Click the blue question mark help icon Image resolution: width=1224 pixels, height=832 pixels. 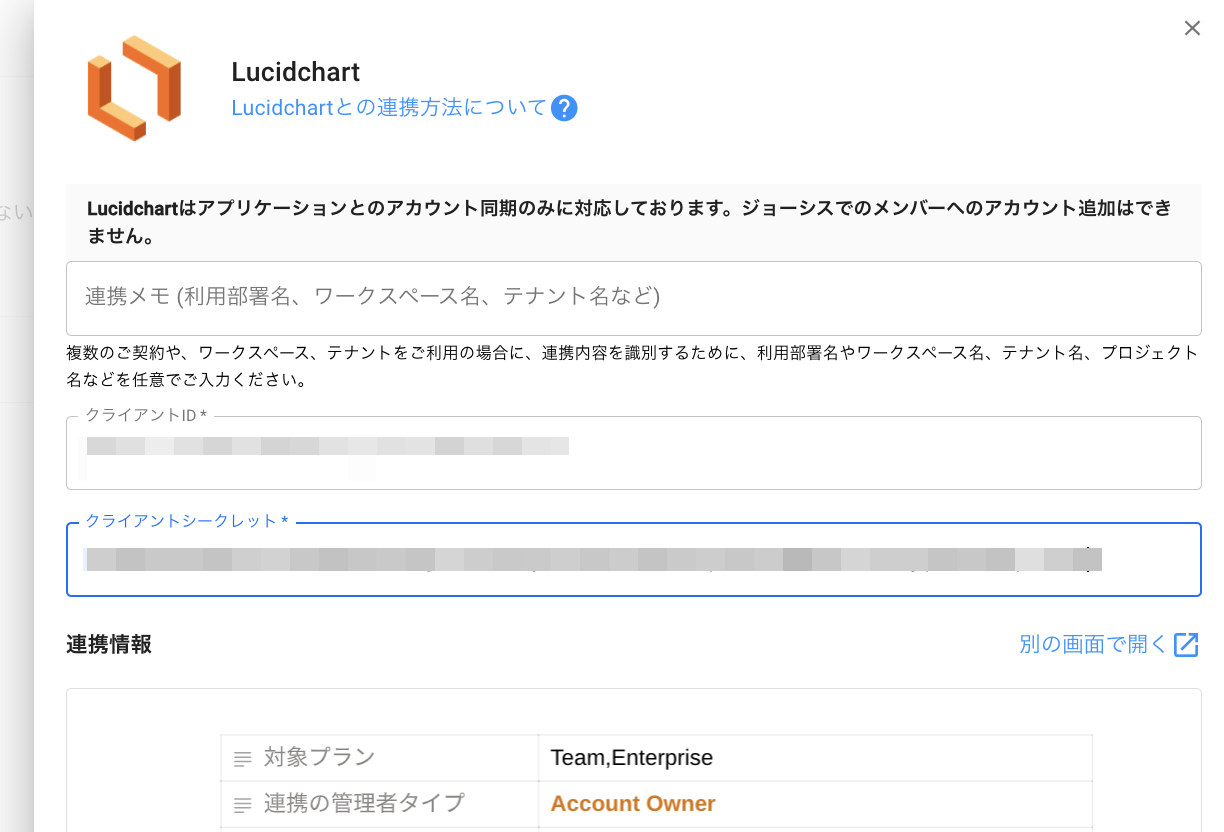(x=564, y=108)
